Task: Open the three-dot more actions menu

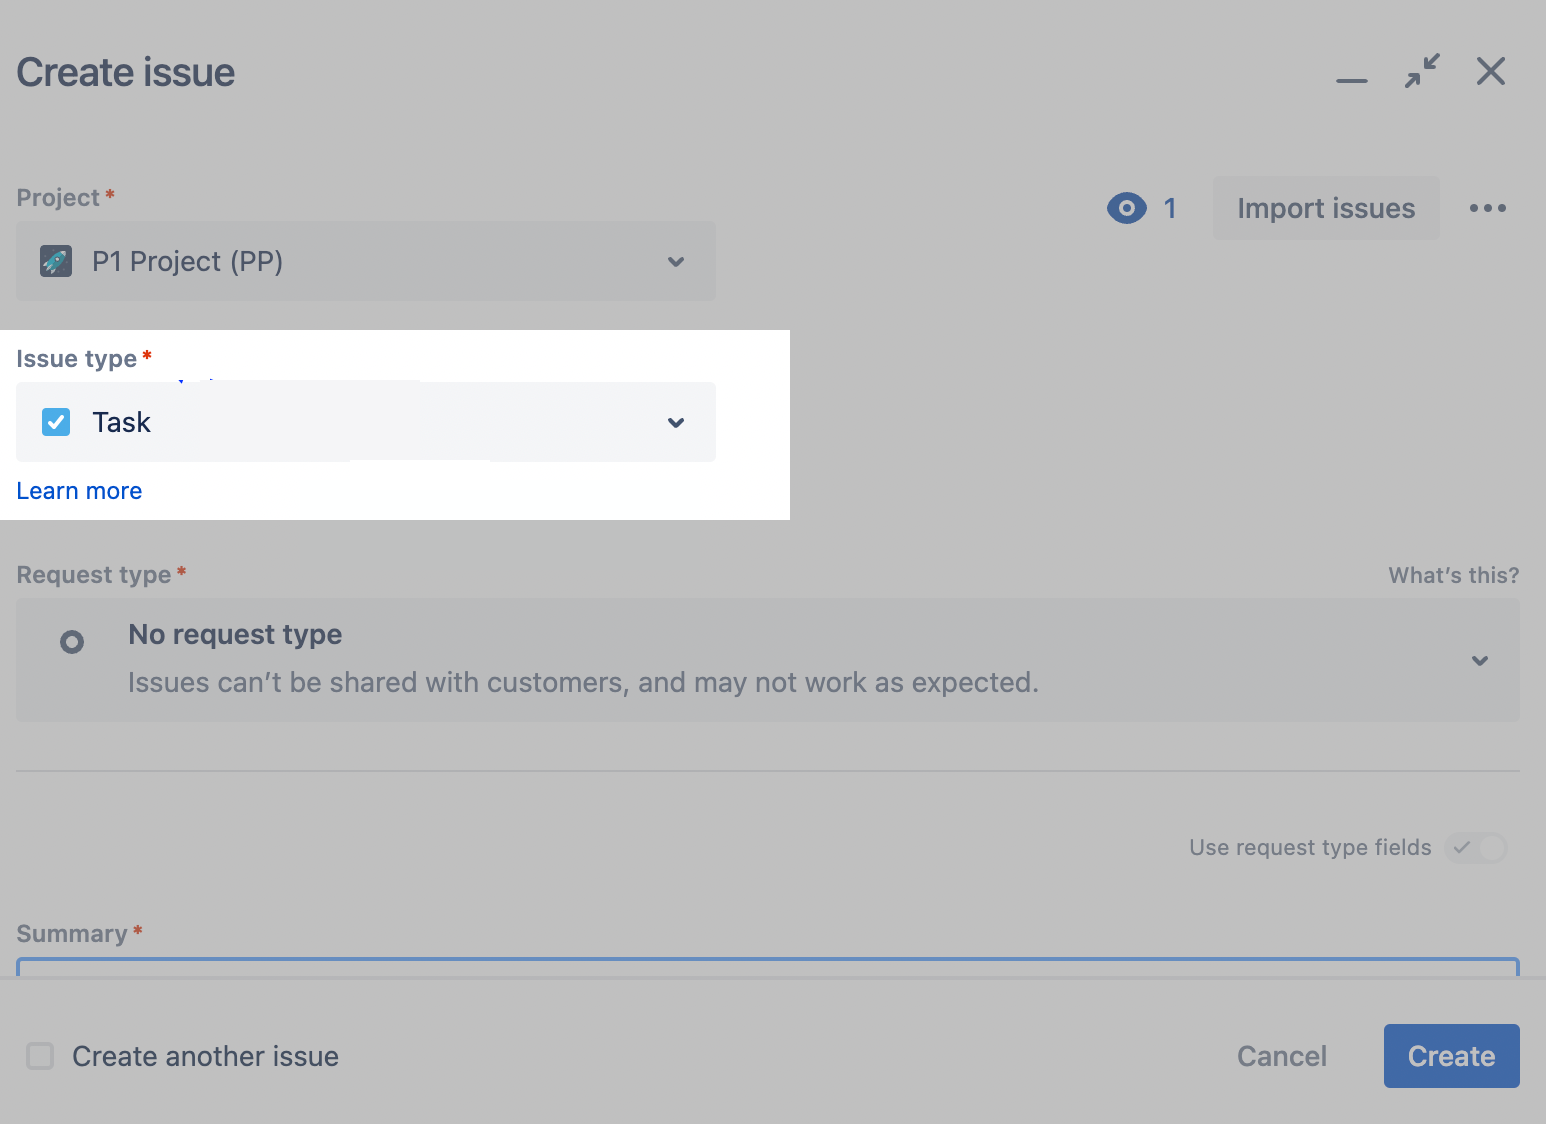Action: tap(1487, 208)
